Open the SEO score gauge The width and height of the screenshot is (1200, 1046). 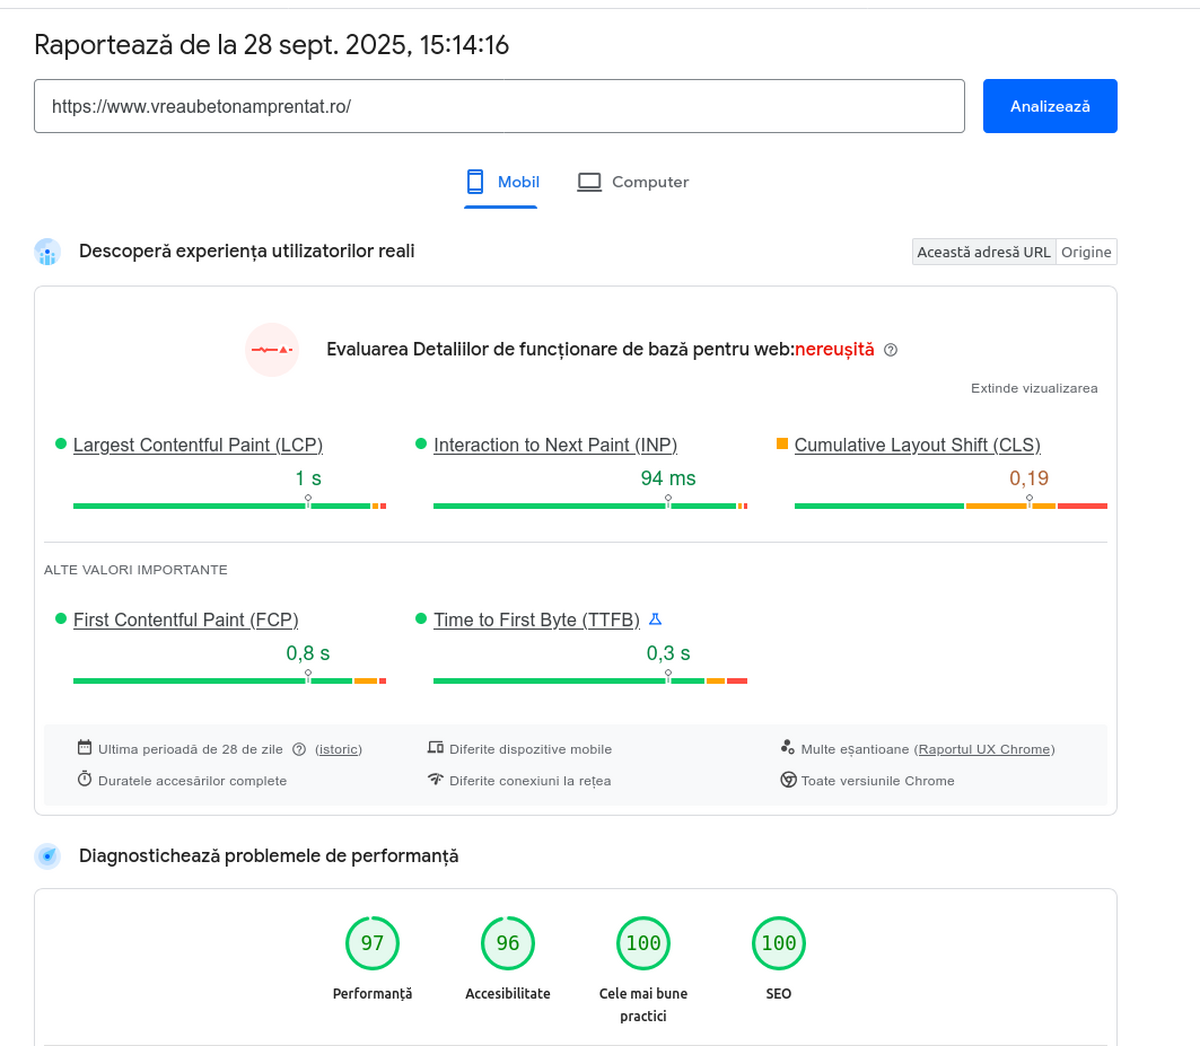(x=778, y=943)
